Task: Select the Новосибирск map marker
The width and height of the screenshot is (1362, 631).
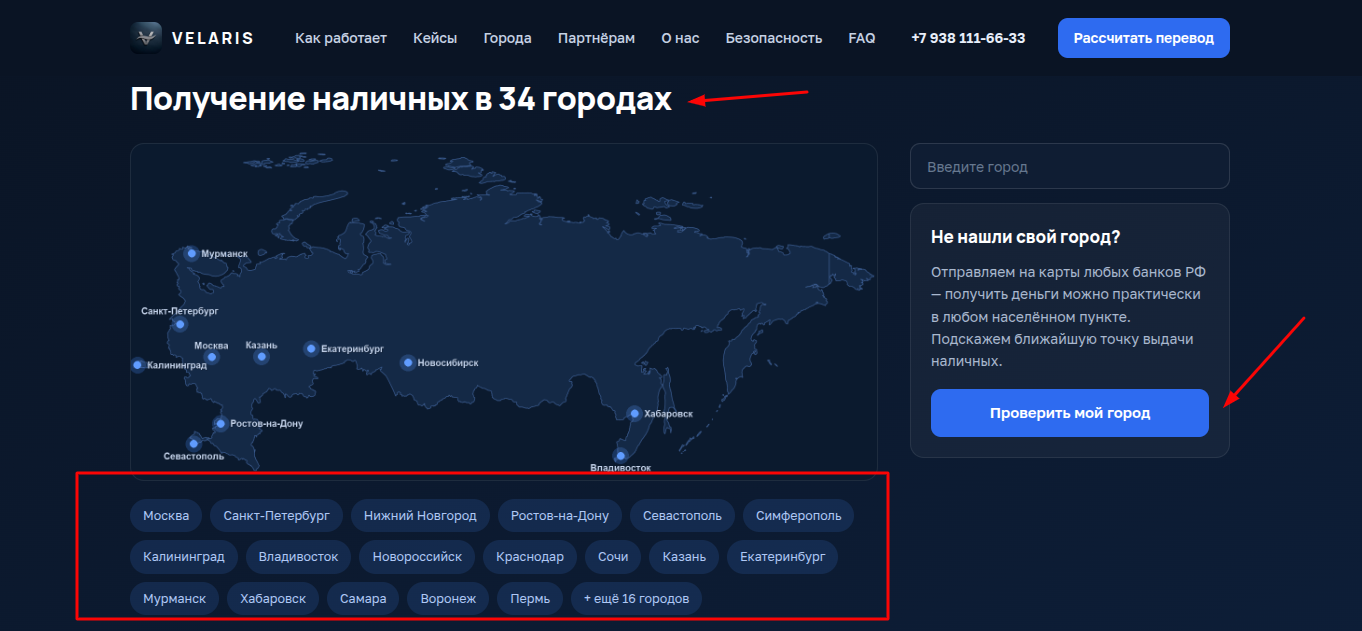Action: [407, 363]
